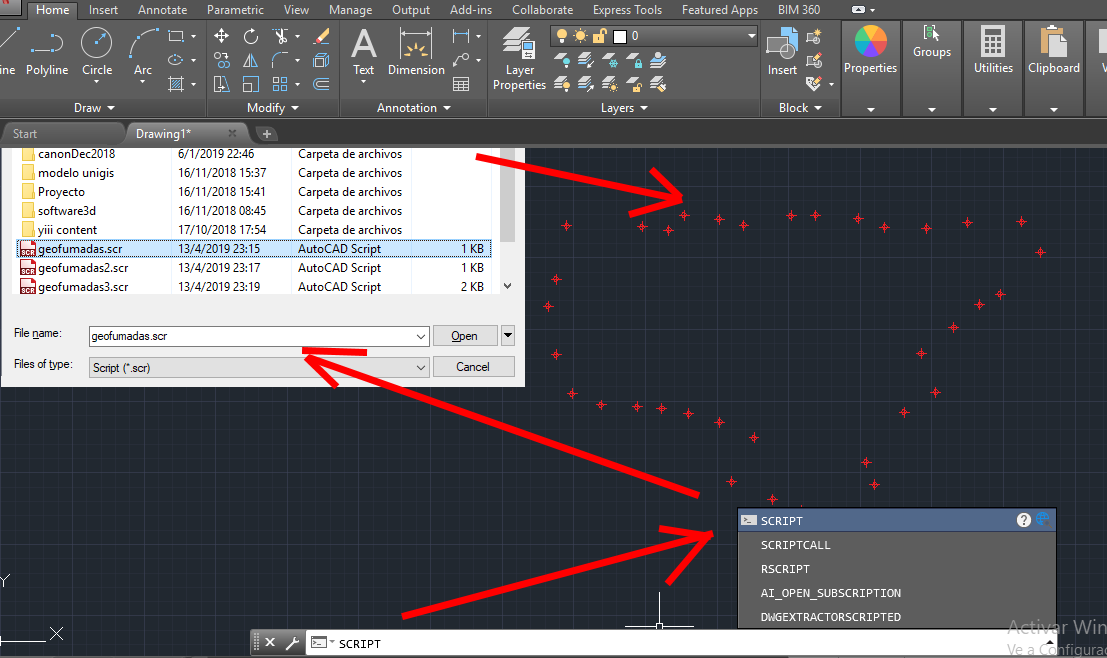The height and width of the screenshot is (658, 1107).
Task: Click the Offset tool icon
Action: pyautogui.click(x=321, y=85)
